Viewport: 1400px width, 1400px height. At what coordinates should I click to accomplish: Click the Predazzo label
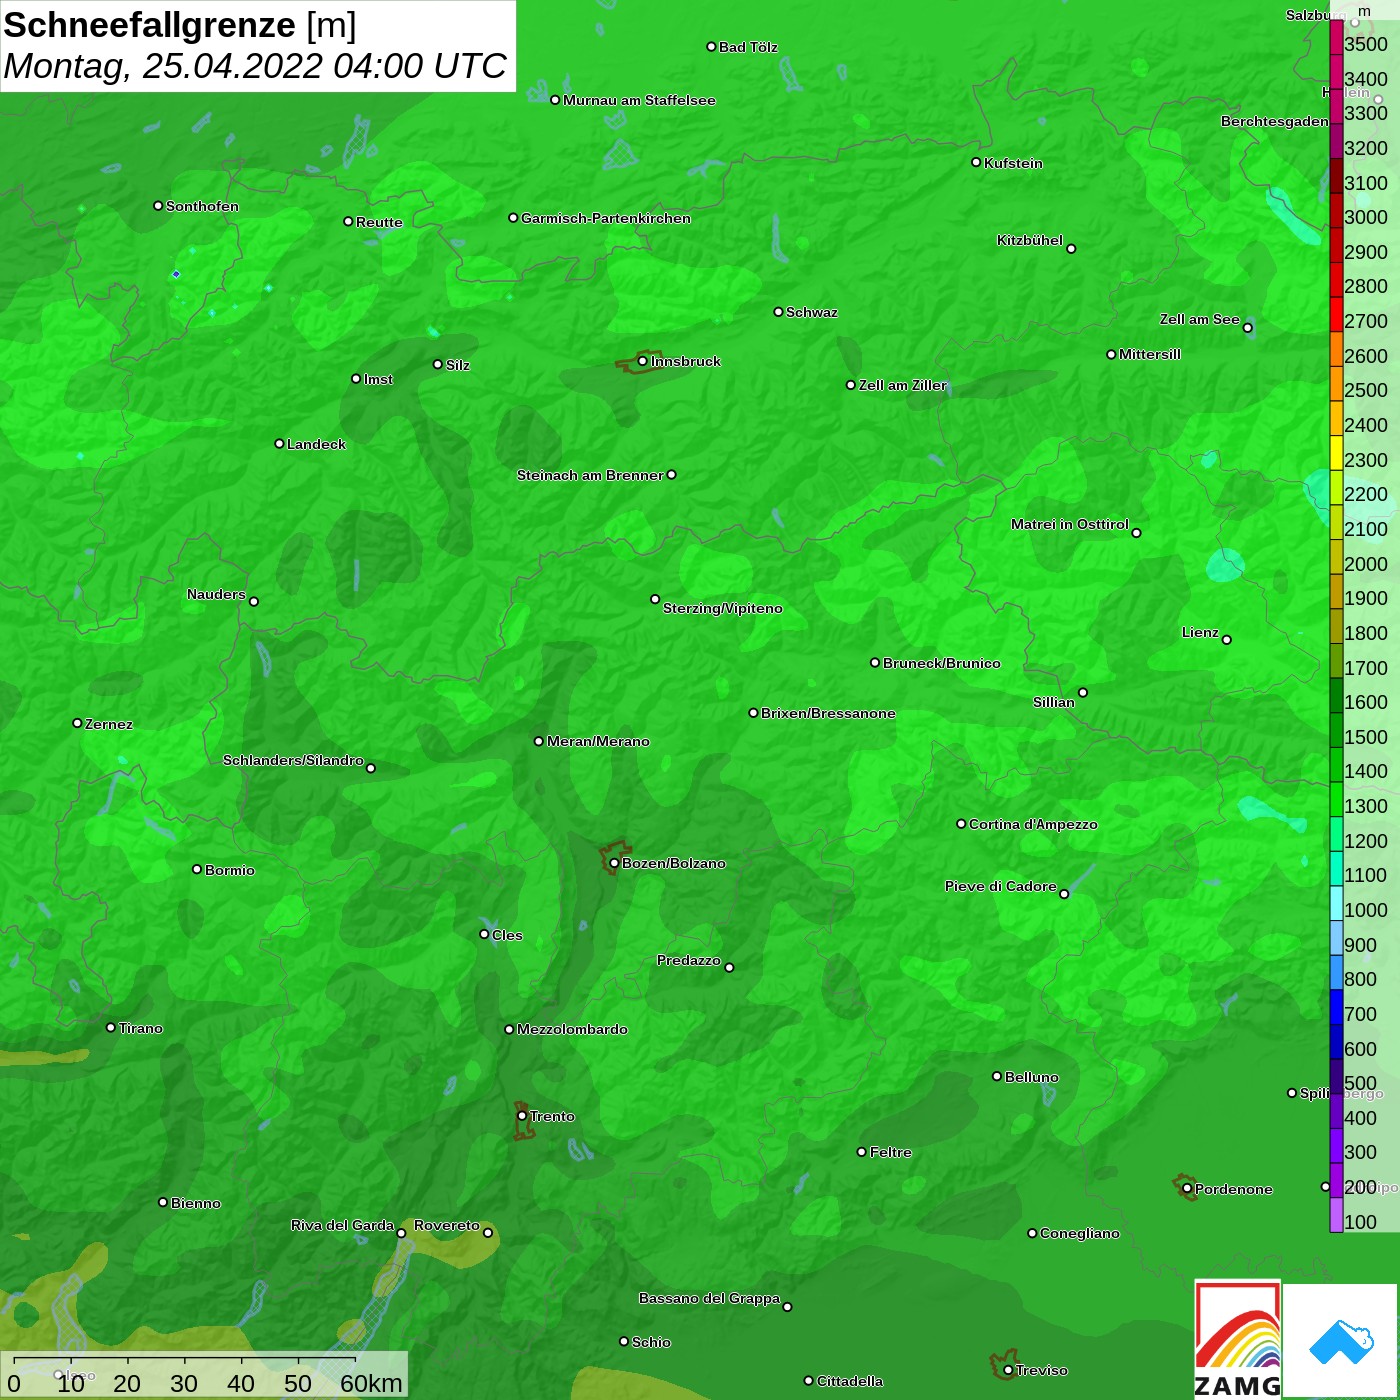(689, 960)
